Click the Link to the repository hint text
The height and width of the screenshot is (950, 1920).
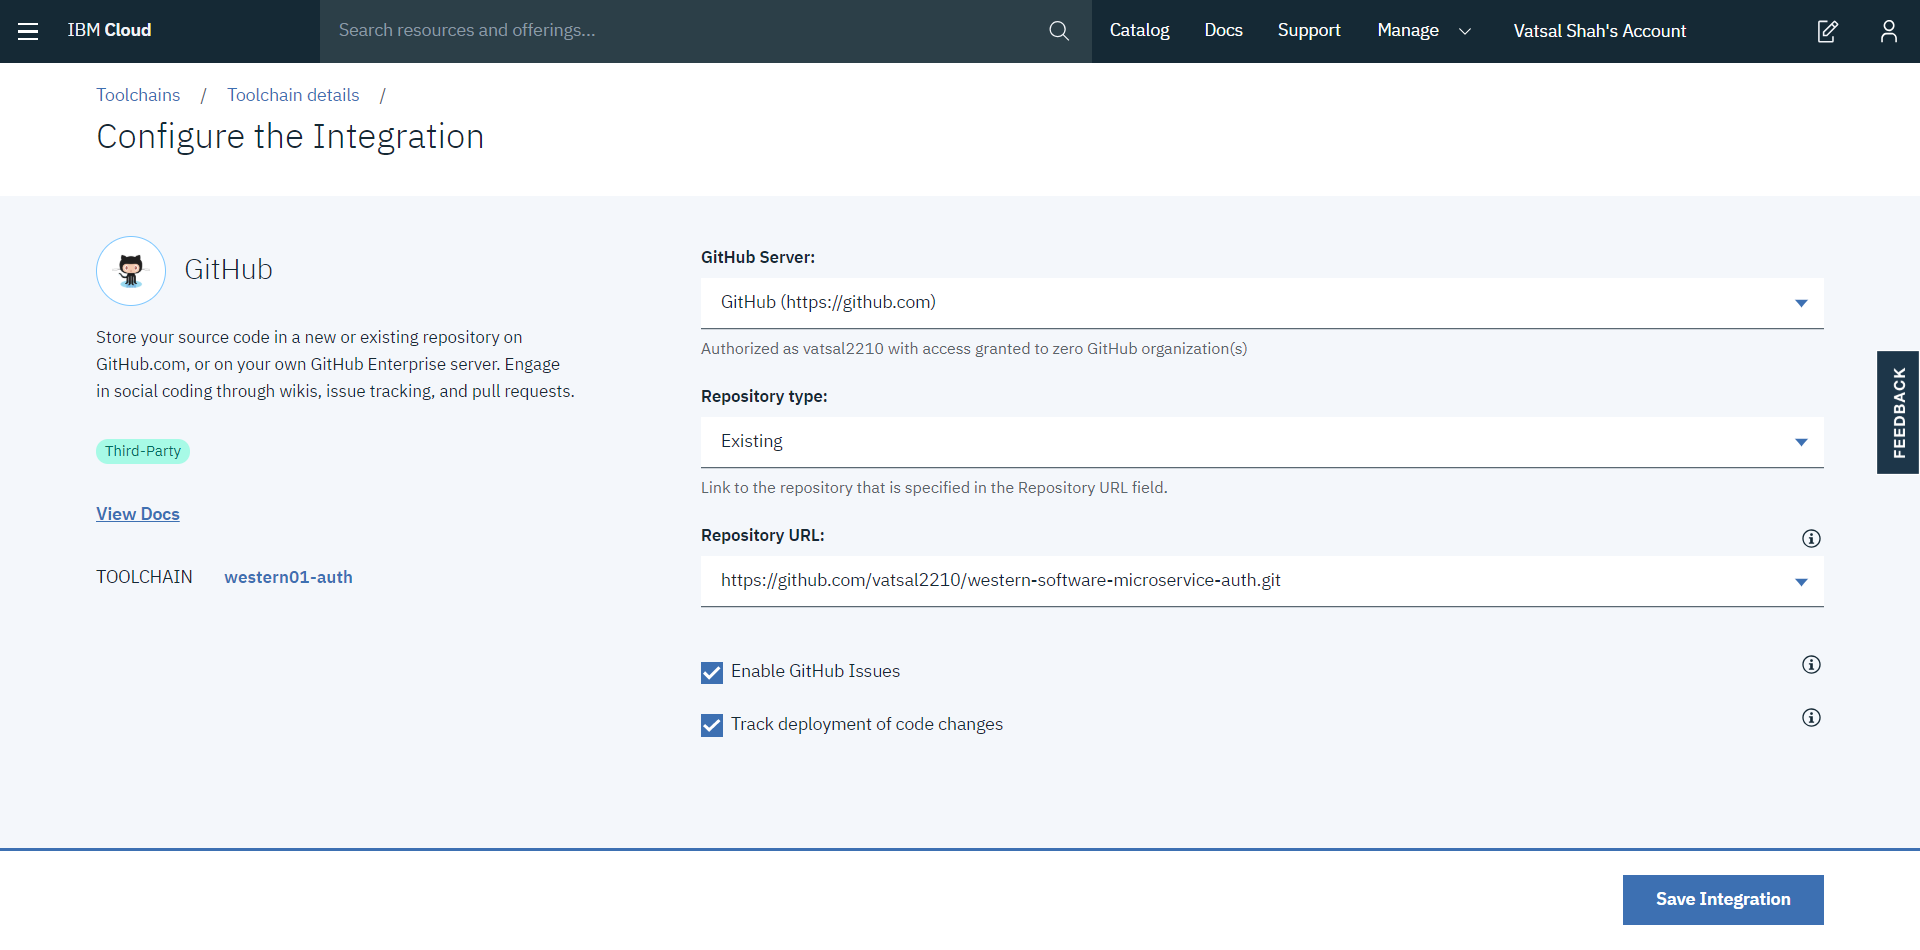tap(934, 488)
